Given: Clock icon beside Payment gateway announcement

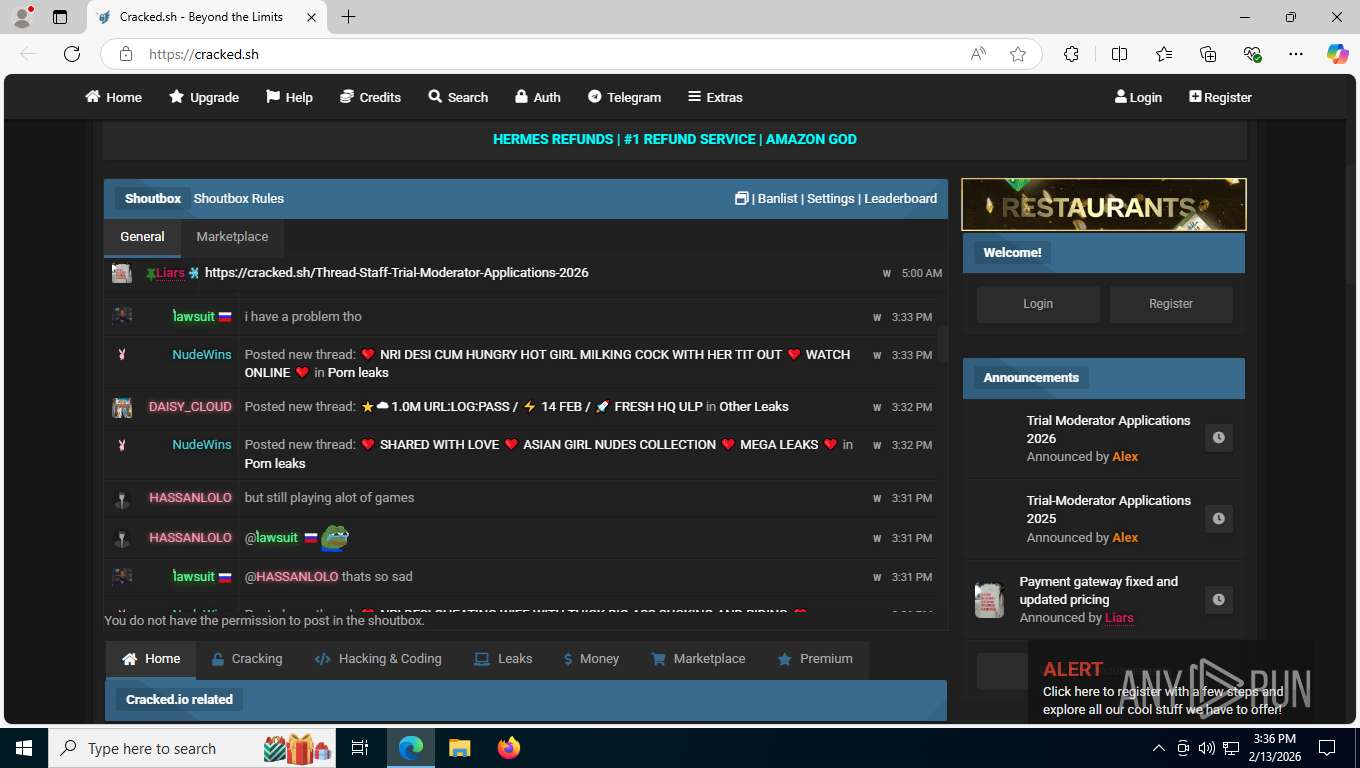Looking at the screenshot, I should 1218,600.
